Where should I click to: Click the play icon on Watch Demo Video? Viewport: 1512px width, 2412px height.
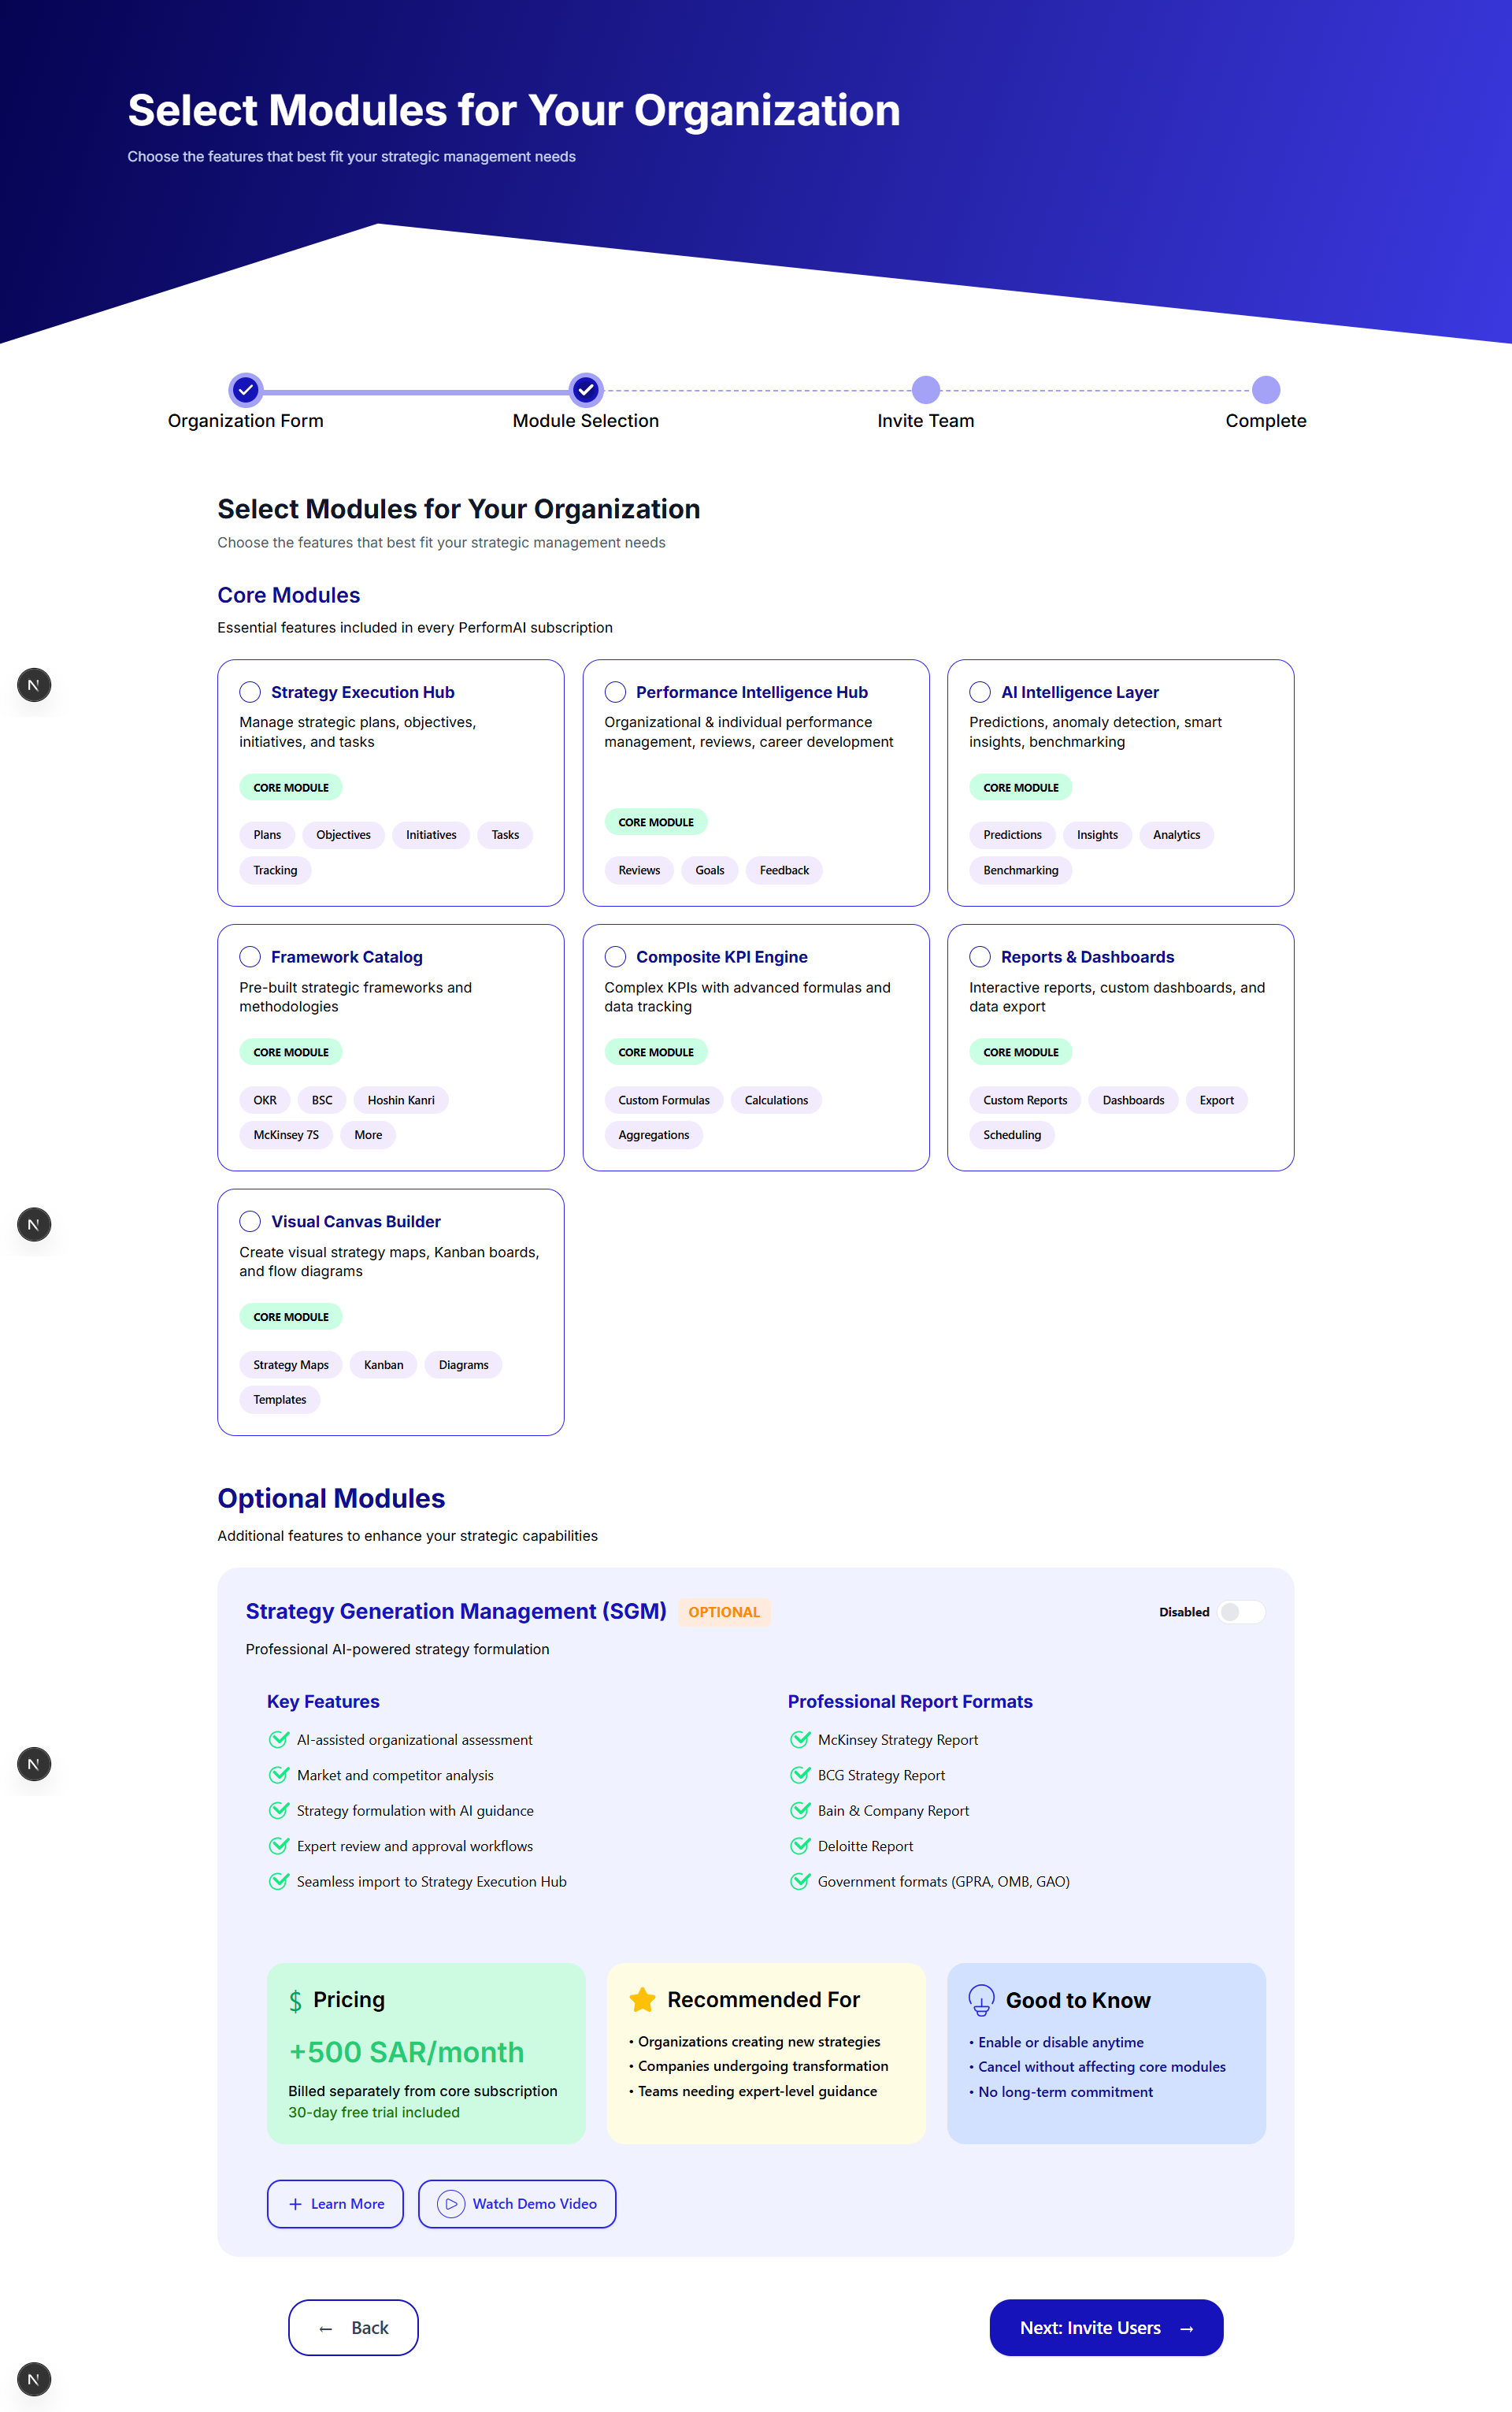point(452,2204)
